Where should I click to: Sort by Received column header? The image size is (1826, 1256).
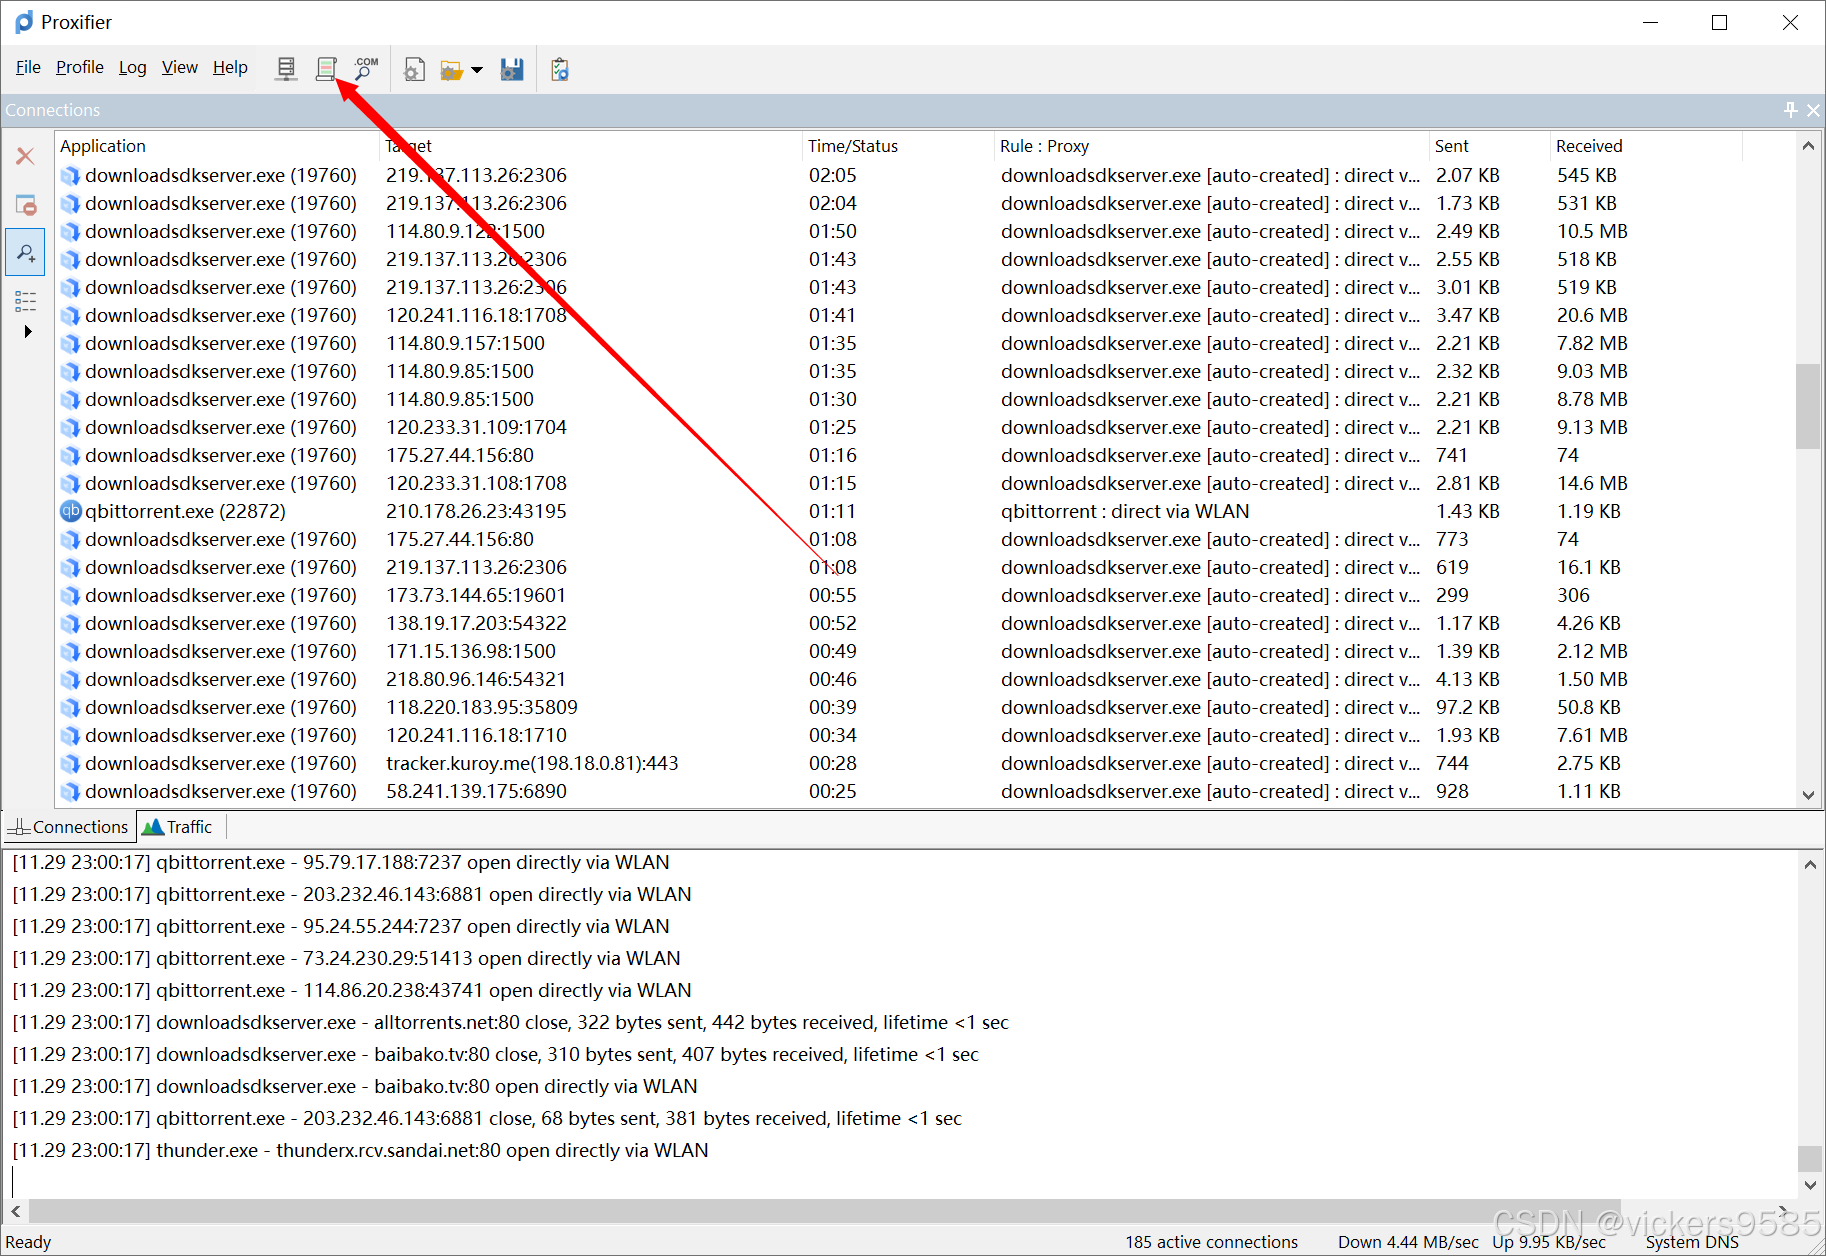[1646, 146]
